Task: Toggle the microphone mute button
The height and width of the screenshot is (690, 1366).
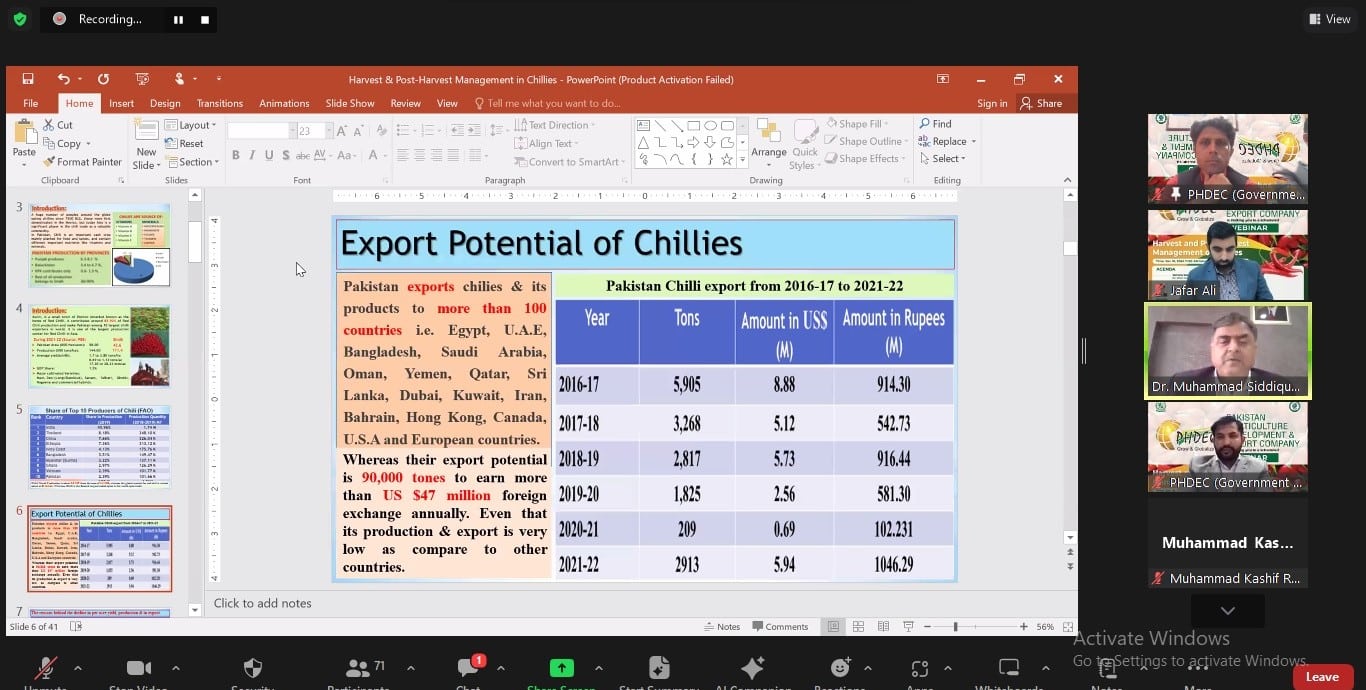Action: point(45,669)
